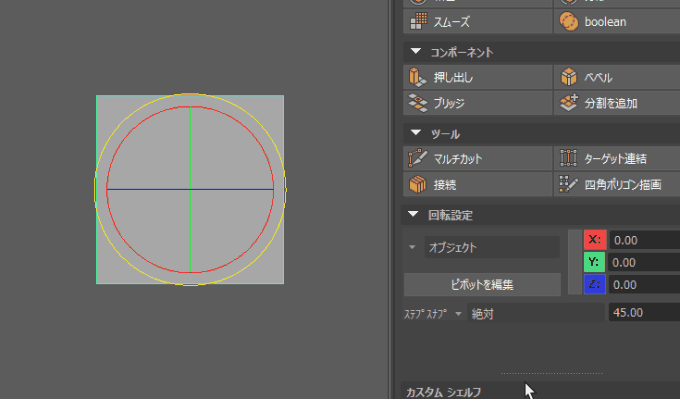The image size is (680, 399).
Task: Select the 押し出し (Extrude) icon
Action: pos(418,77)
